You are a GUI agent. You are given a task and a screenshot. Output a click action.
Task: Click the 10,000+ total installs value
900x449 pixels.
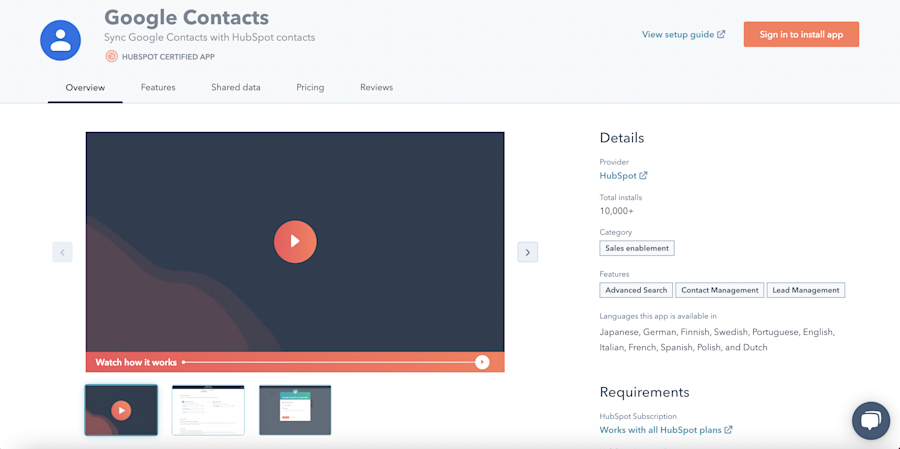616,211
